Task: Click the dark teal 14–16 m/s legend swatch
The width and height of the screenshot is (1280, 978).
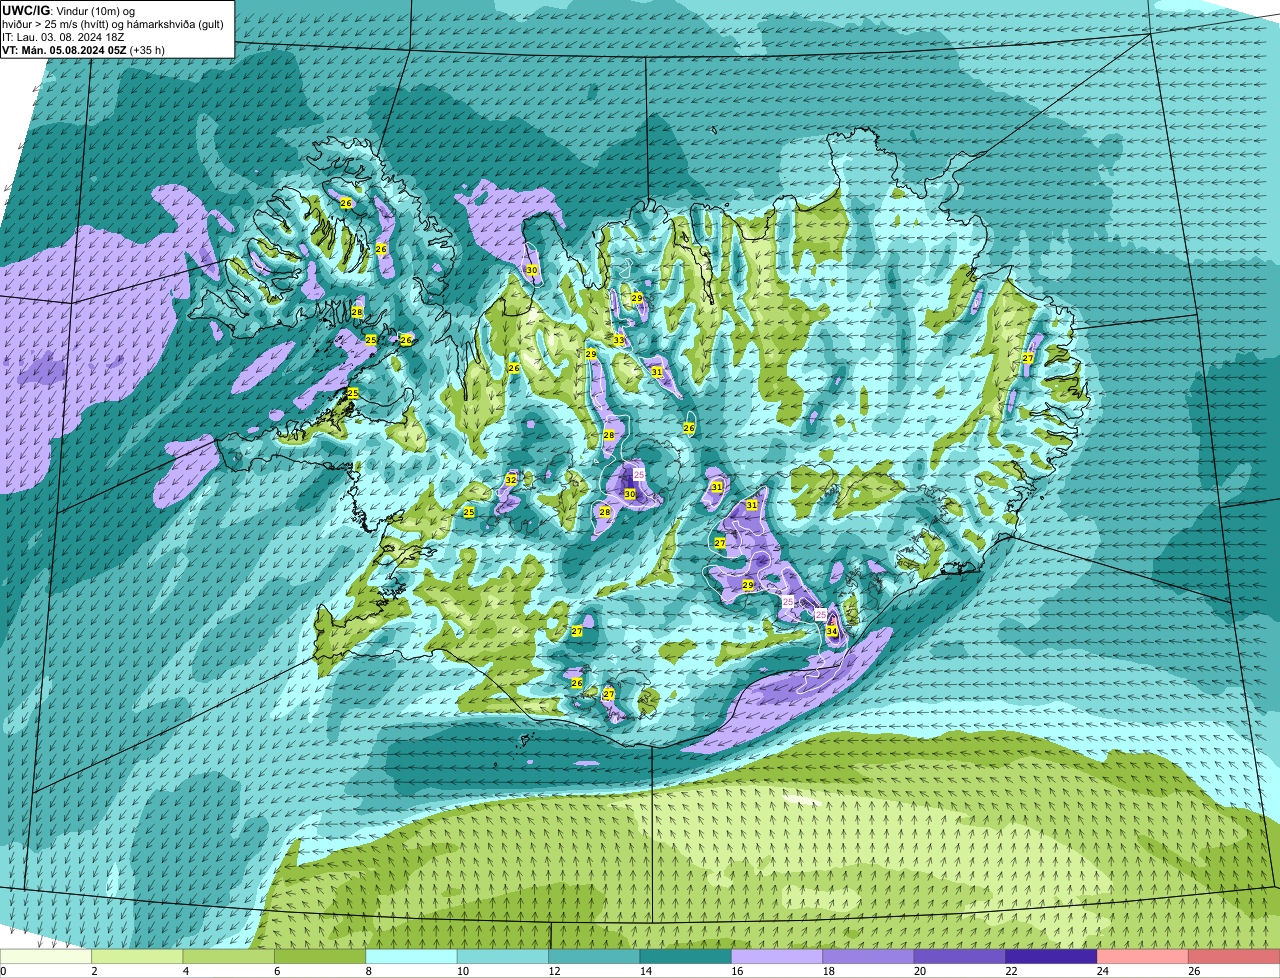Action: [x=686, y=956]
